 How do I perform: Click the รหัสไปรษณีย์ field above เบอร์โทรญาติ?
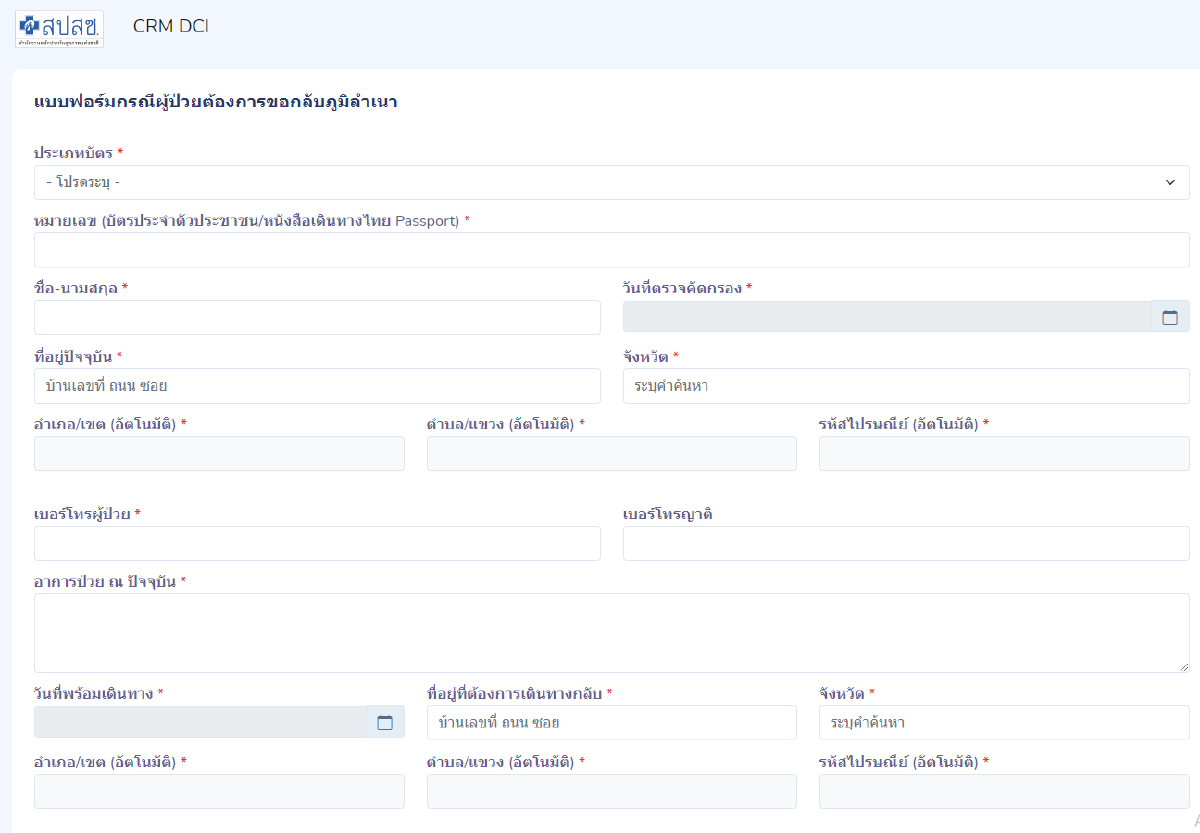coord(1004,453)
